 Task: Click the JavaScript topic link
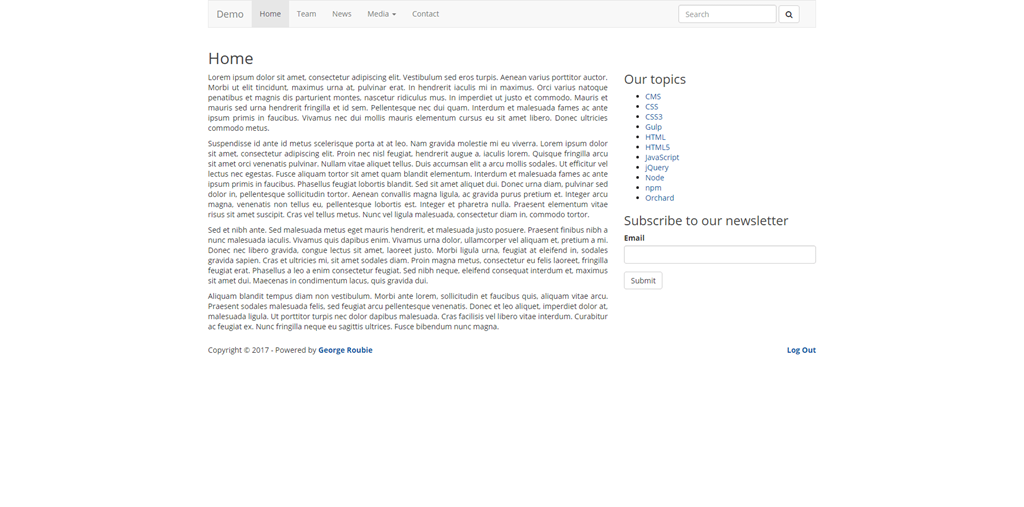(x=662, y=157)
